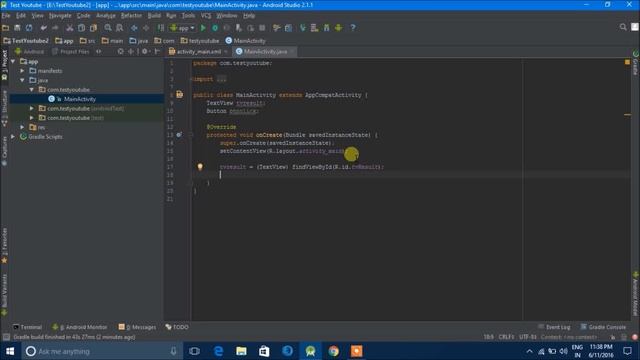Toggle the Android Model side window
The width and height of the screenshot is (640, 360).
[636, 295]
